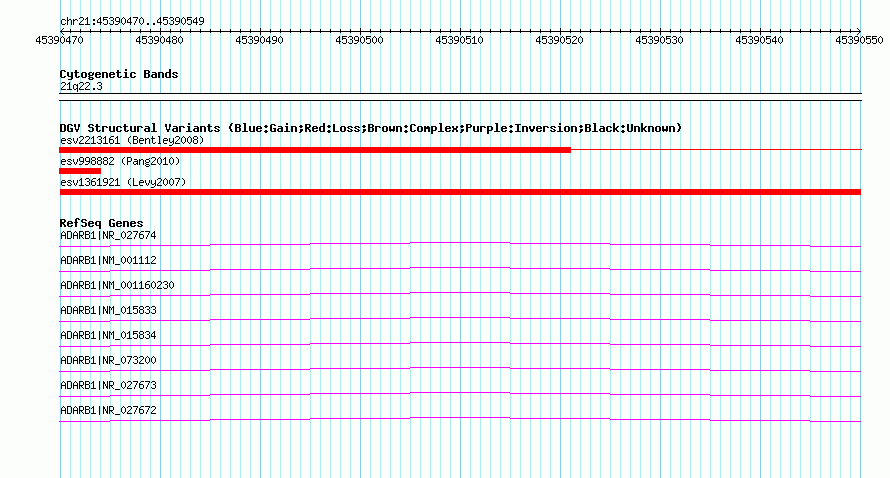Select the 21q22.3 band label
890x478 pixels.
(81, 86)
